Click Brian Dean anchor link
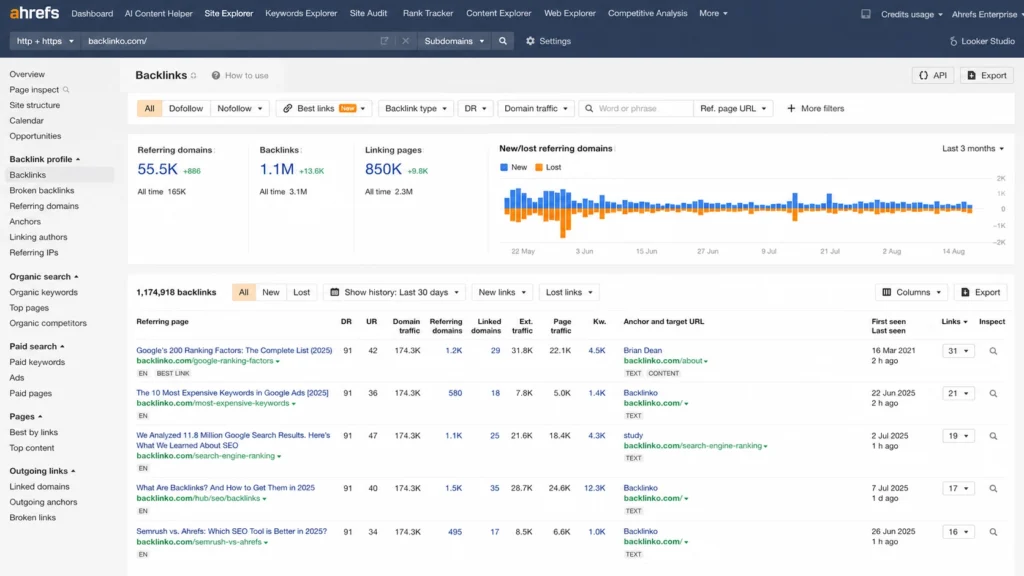Screen dimensions: 1024x576 pyautogui.click(x=642, y=350)
